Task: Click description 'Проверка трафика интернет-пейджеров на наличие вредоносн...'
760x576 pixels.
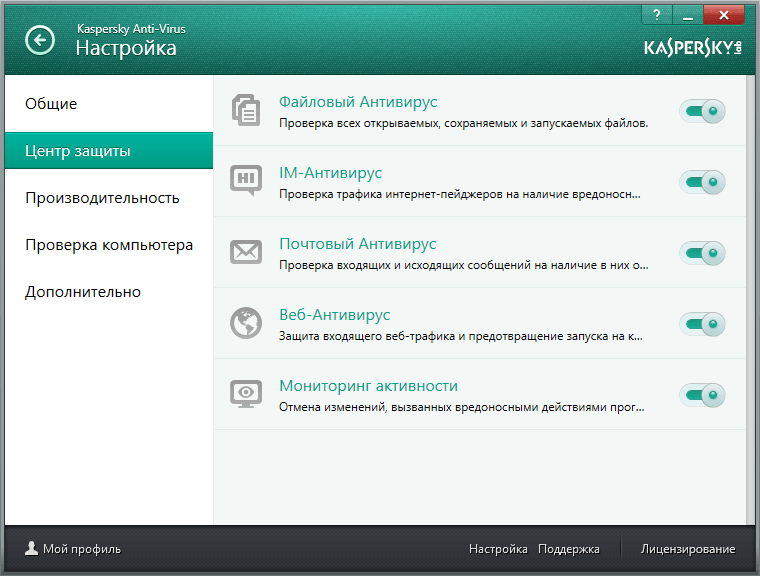Action: (x=459, y=194)
